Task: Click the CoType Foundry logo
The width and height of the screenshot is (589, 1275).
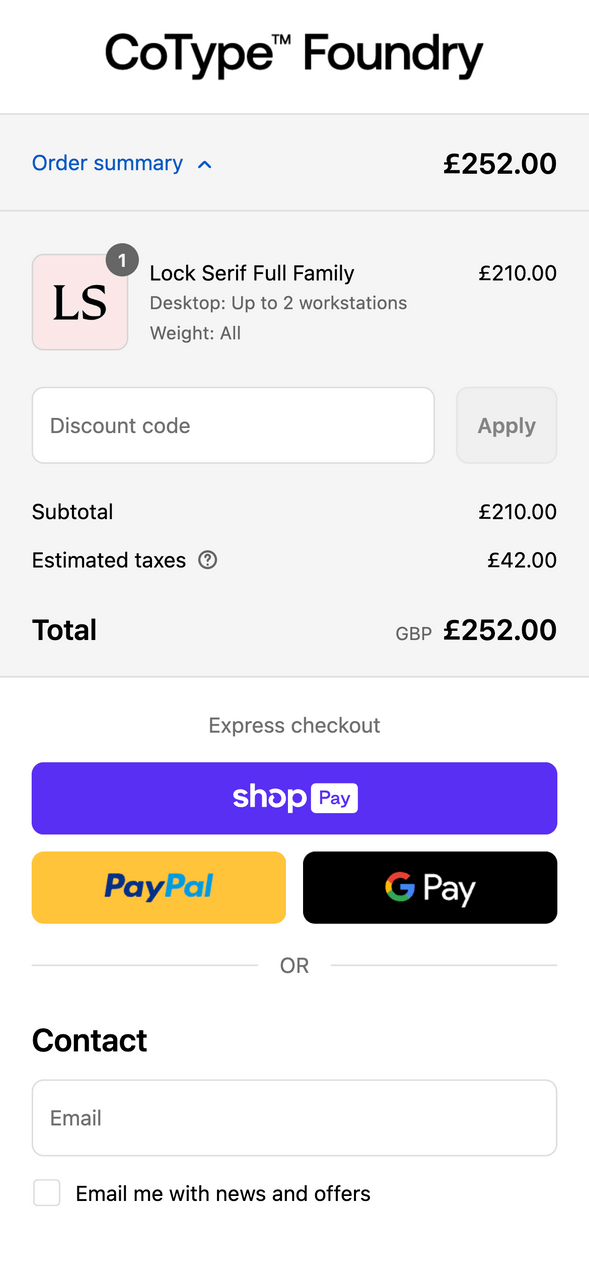Action: coord(294,55)
